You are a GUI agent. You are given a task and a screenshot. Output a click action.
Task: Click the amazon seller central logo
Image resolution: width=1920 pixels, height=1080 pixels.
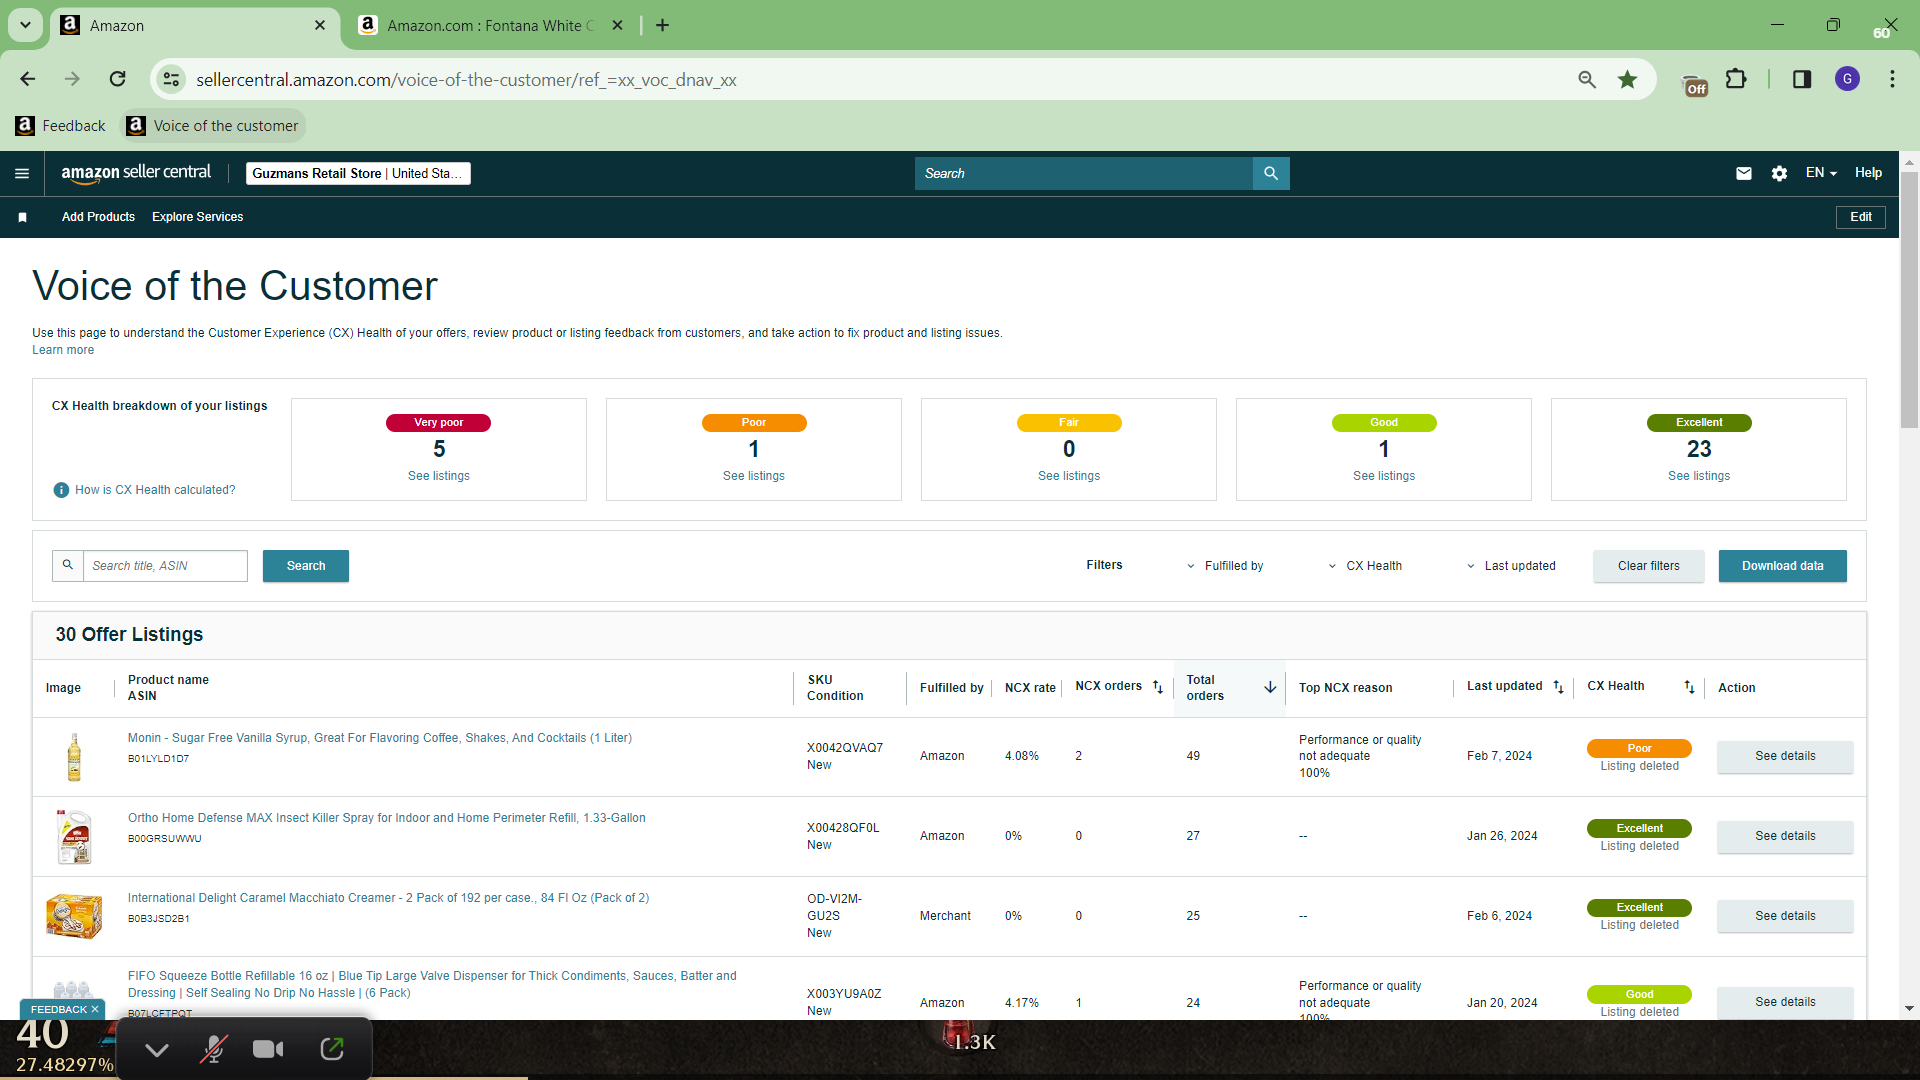point(136,173)
